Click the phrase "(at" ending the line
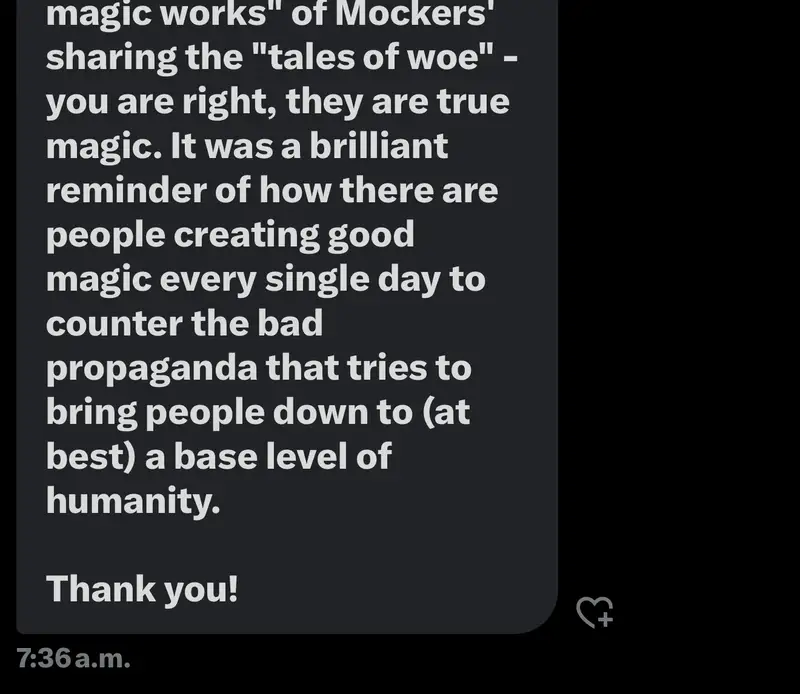 (x=446, y=412)
